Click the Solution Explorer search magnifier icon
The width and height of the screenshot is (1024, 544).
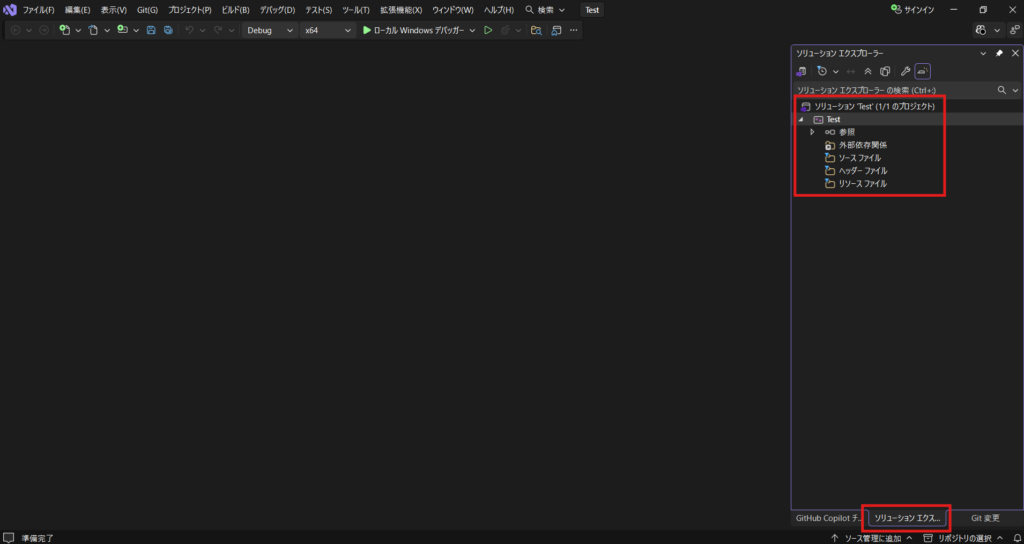click(1002, 90)
